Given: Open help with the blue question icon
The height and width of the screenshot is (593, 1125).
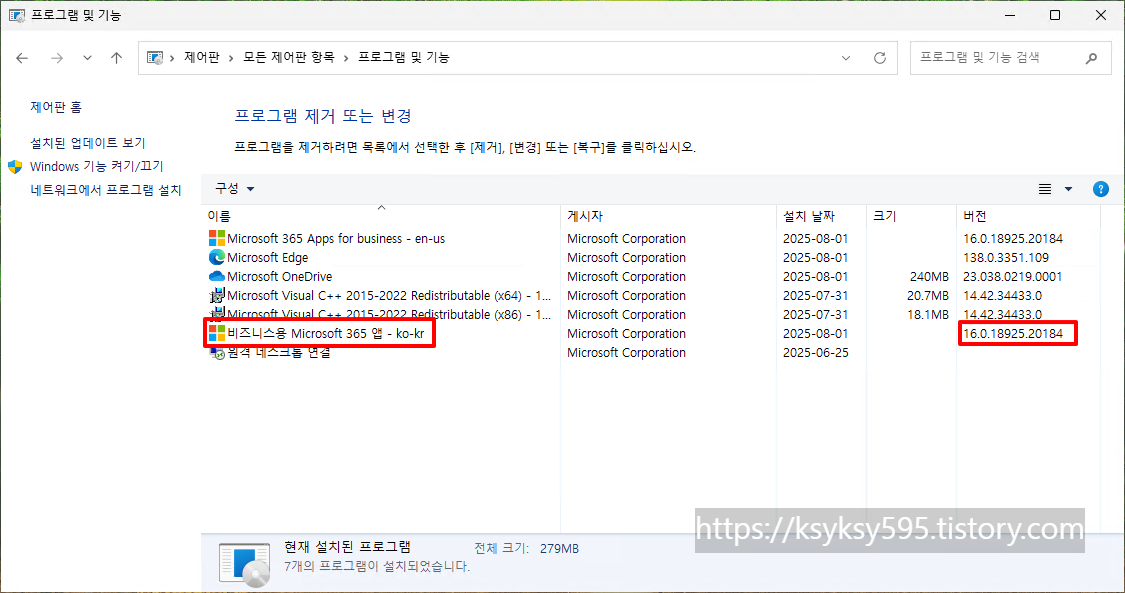Looking at the screenshot, I should coord(1101,189).
